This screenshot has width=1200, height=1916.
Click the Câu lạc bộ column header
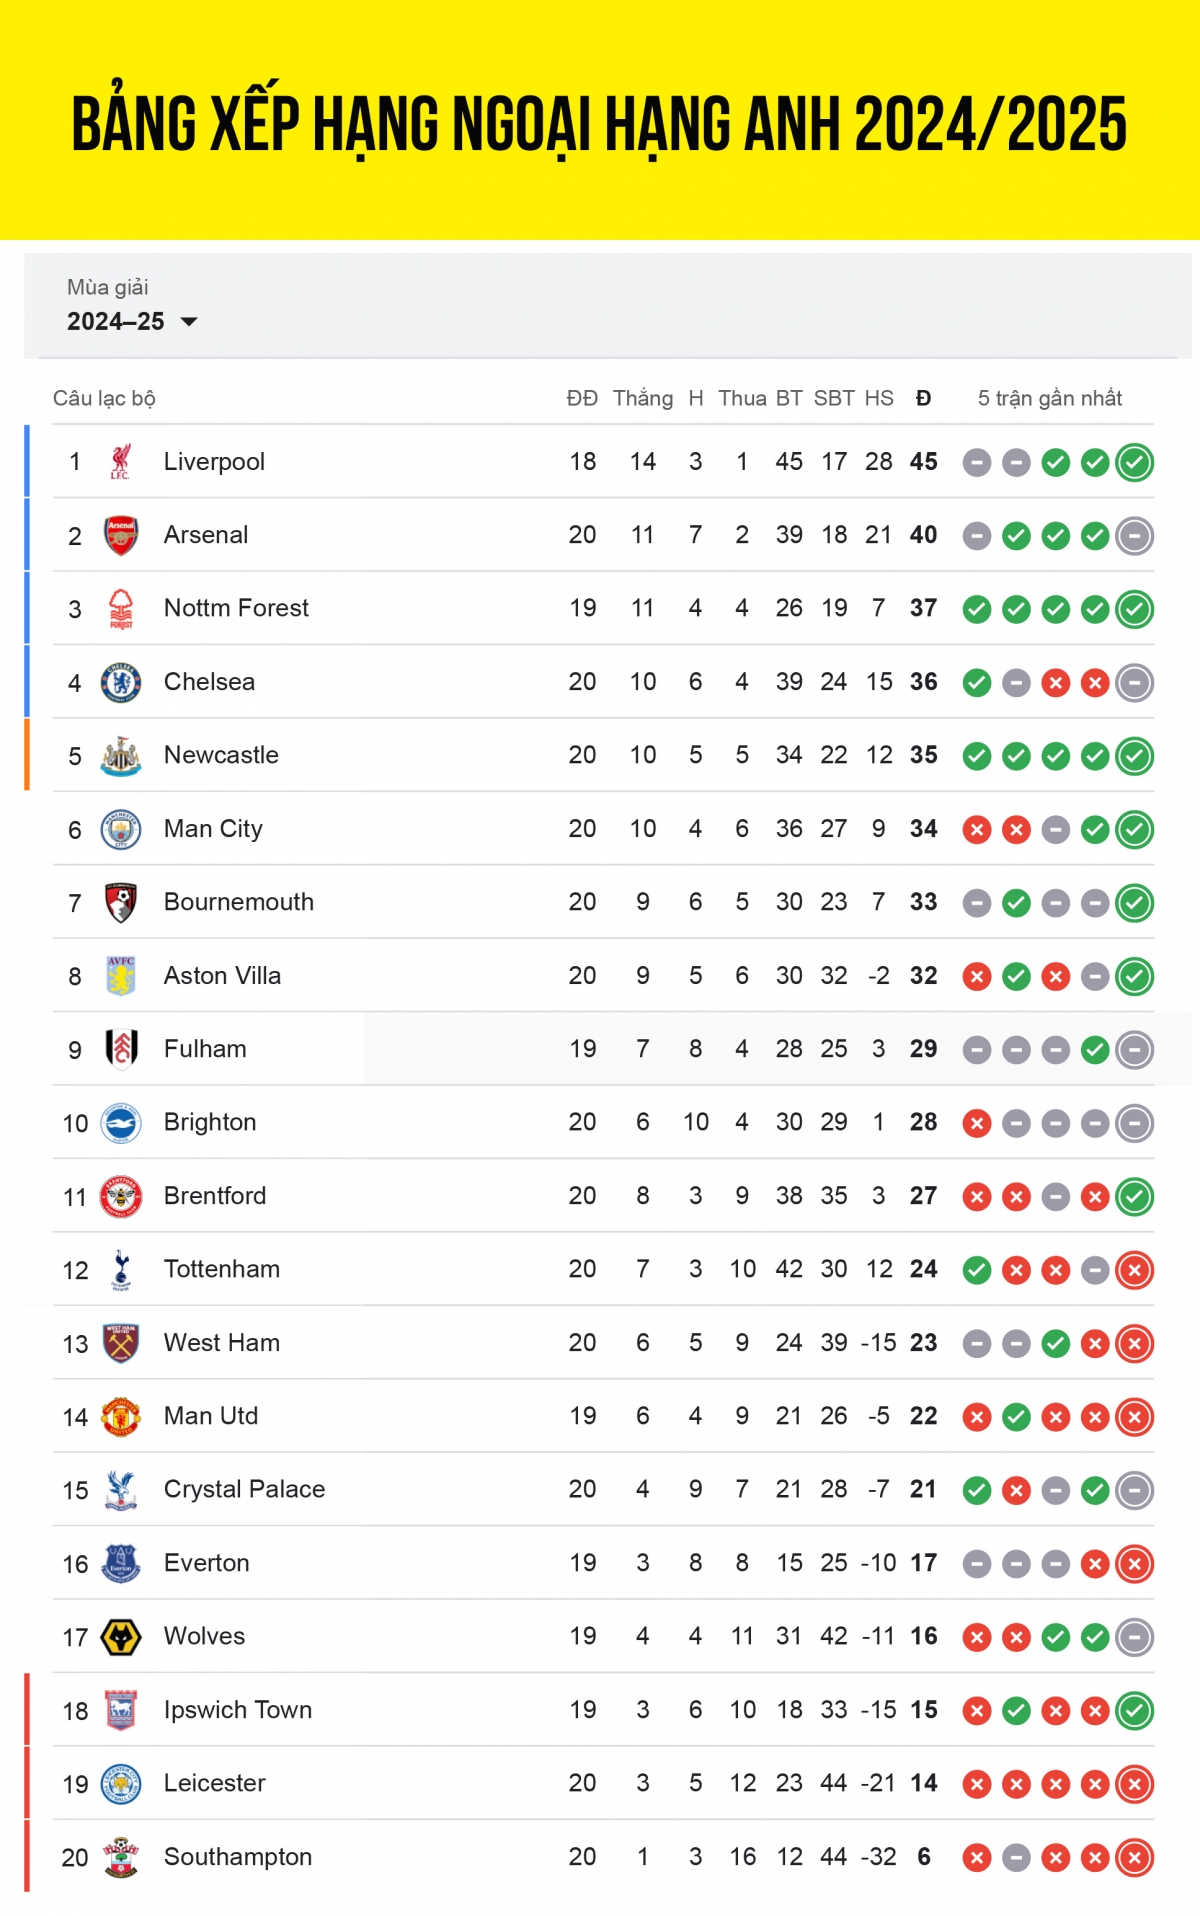(104, 398)
